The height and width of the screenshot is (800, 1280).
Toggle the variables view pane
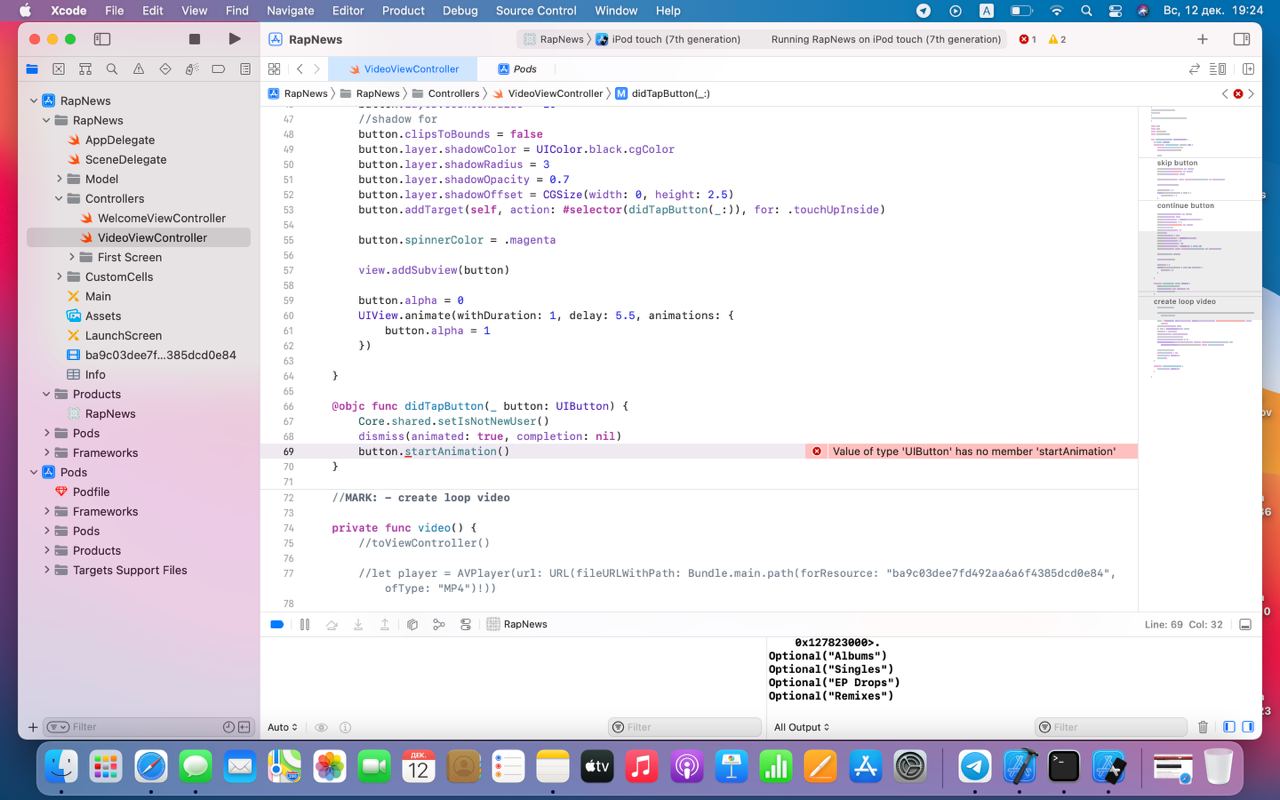1229,727
